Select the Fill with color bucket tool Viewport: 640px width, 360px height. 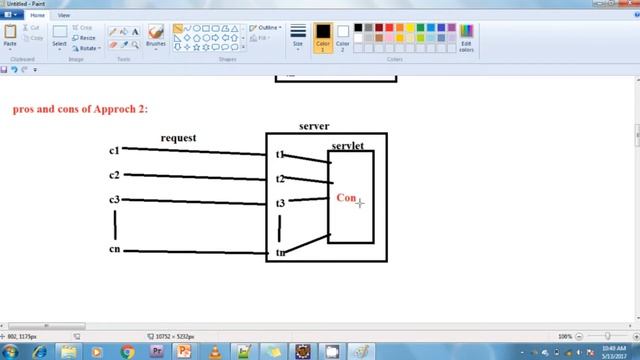tap(124, 32)
